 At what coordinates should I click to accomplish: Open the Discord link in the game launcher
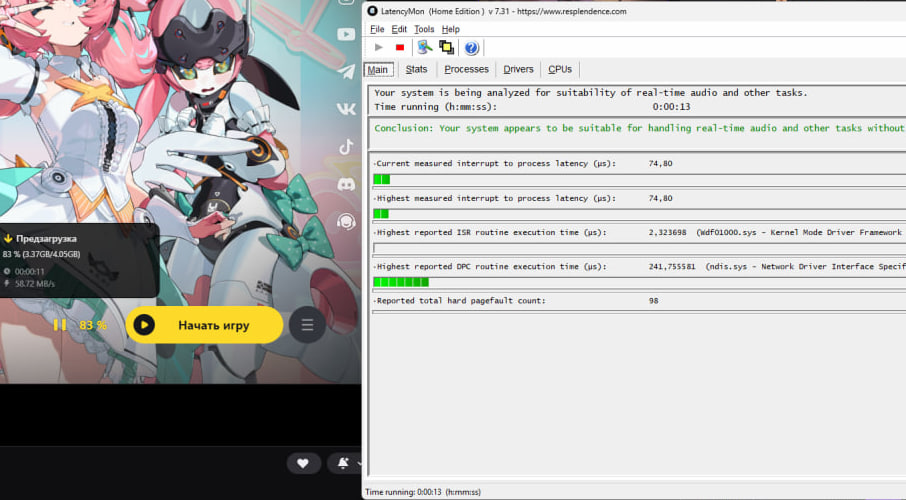point(346,184)
